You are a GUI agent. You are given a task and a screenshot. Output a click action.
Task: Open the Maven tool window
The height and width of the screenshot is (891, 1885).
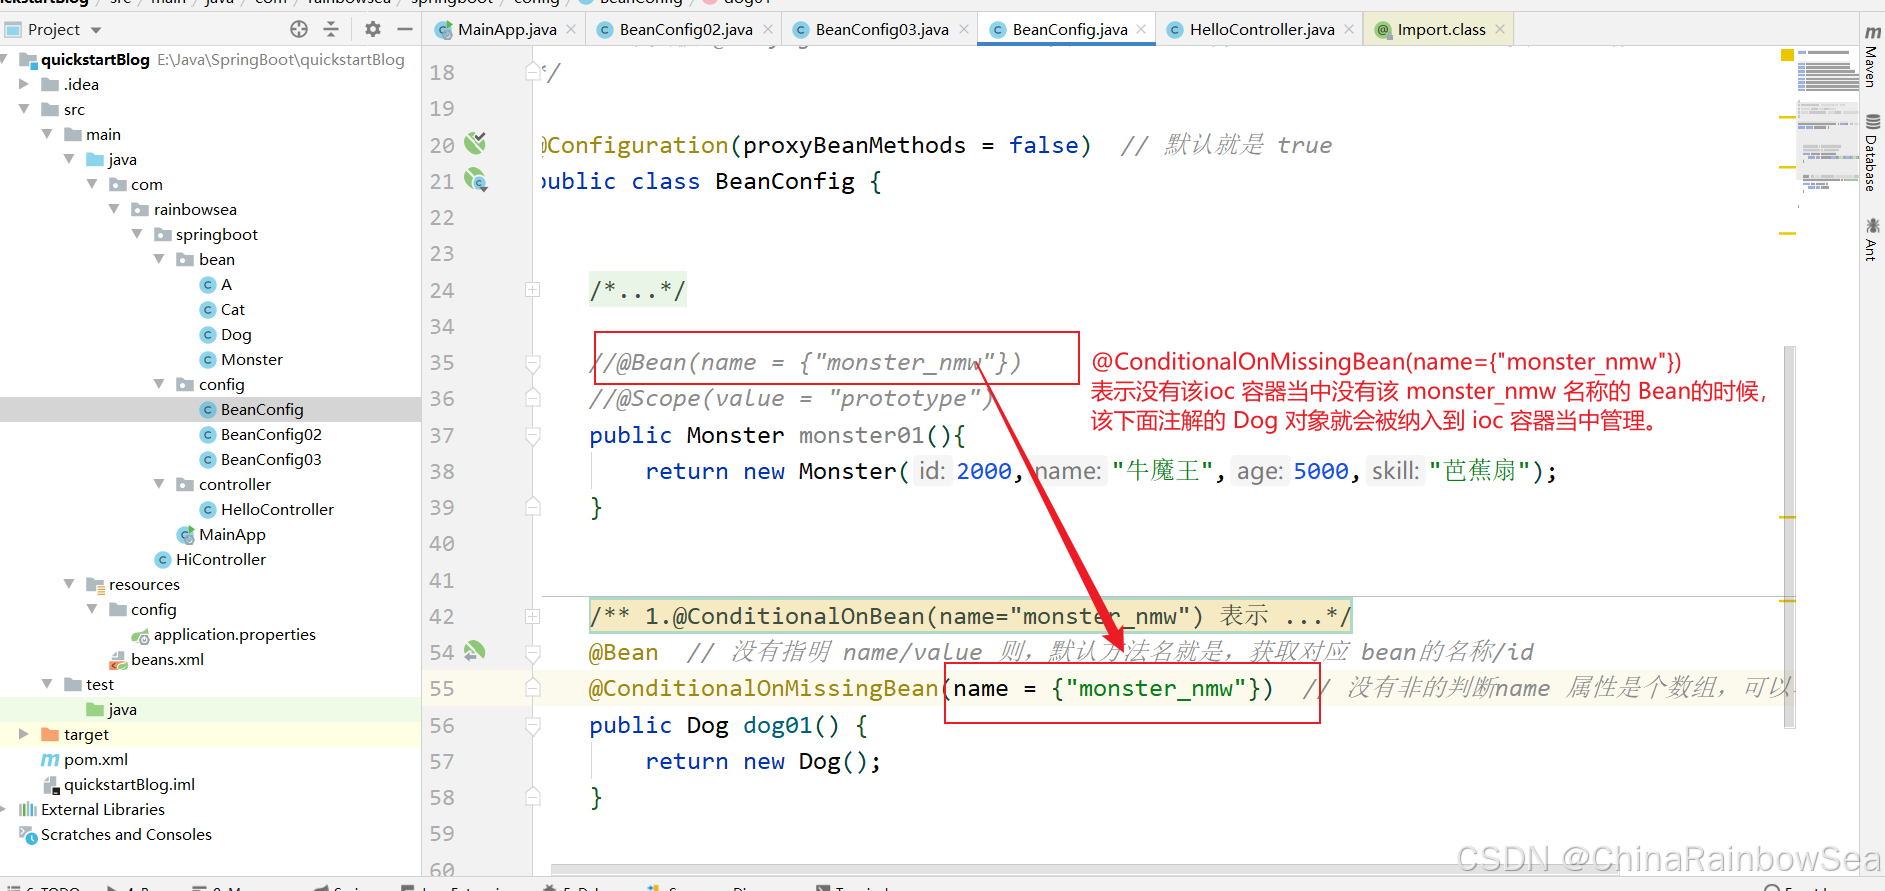click(x=1872, y=57)
